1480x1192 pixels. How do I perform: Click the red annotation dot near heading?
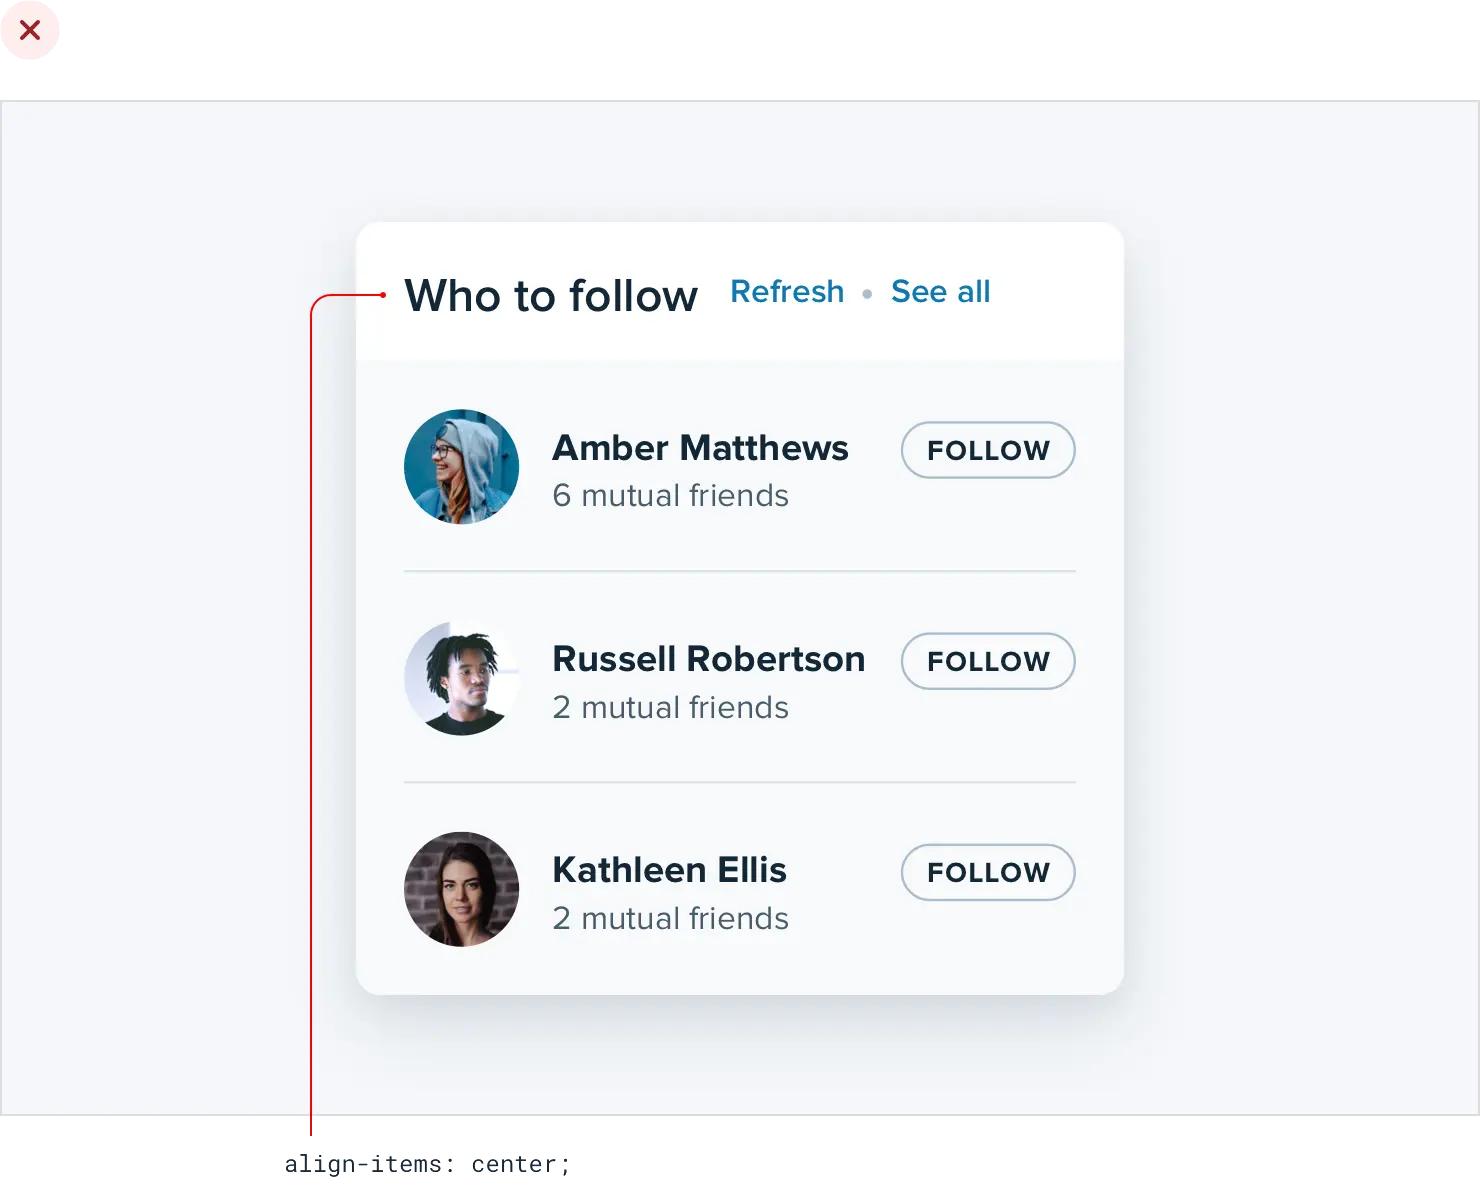(x=383, y=295)
